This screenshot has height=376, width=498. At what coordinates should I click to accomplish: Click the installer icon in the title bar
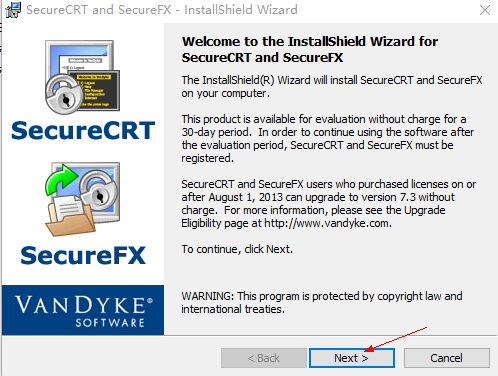click(13, 10)
